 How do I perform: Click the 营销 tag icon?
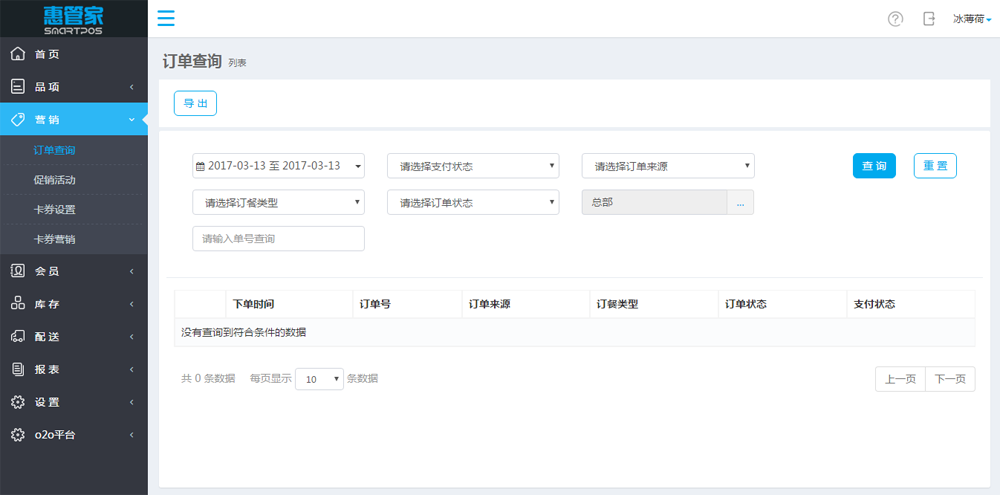click(x=18, y=119)
